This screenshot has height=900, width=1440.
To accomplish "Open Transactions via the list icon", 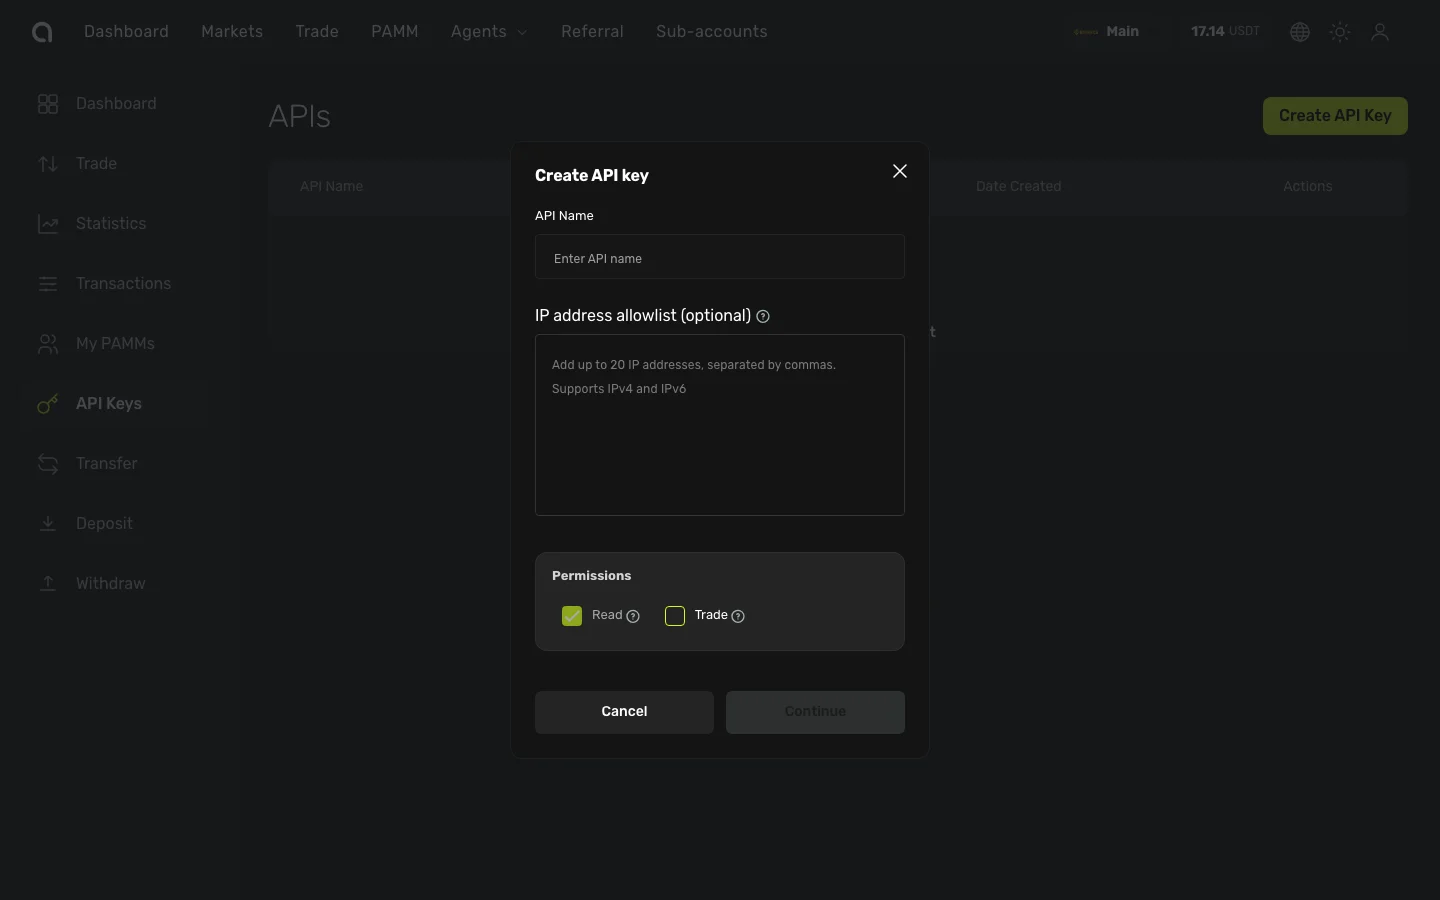I will pos(48,284).
